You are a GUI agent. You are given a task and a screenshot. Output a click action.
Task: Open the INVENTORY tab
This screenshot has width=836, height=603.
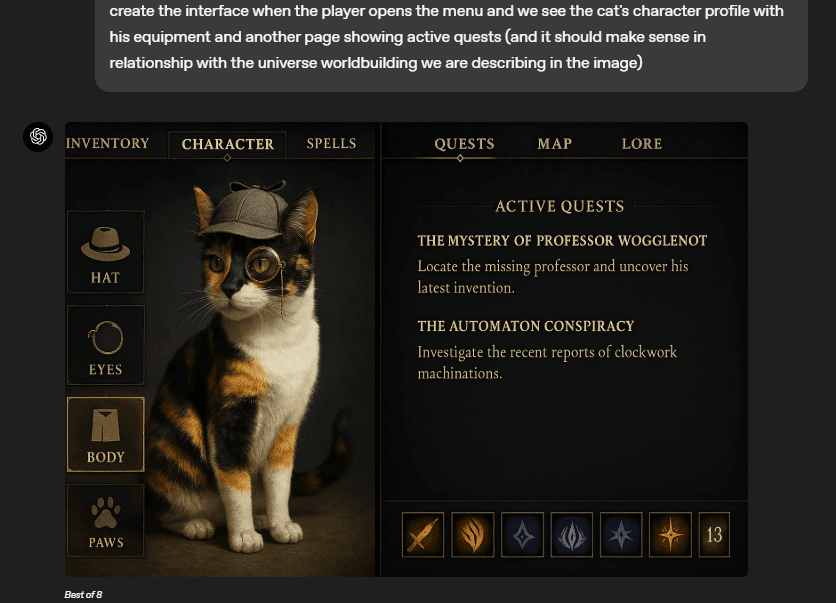coord(107,143)
